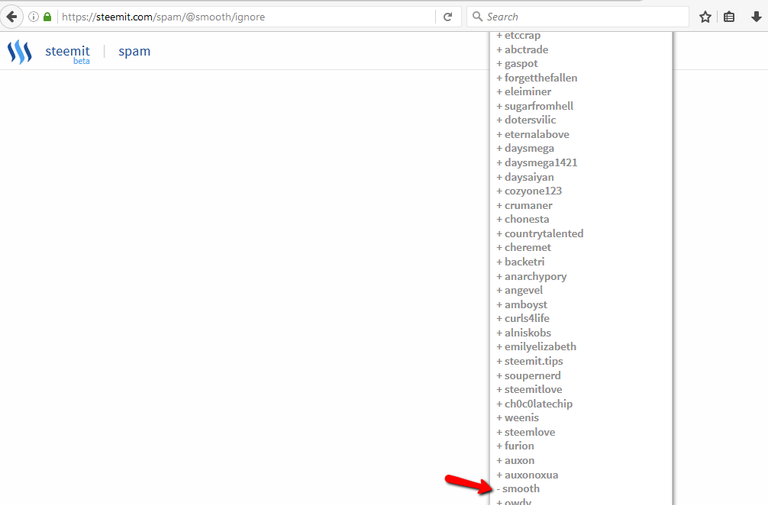Choose the auxon row, not auxonoxua

(x=515, y=461)
